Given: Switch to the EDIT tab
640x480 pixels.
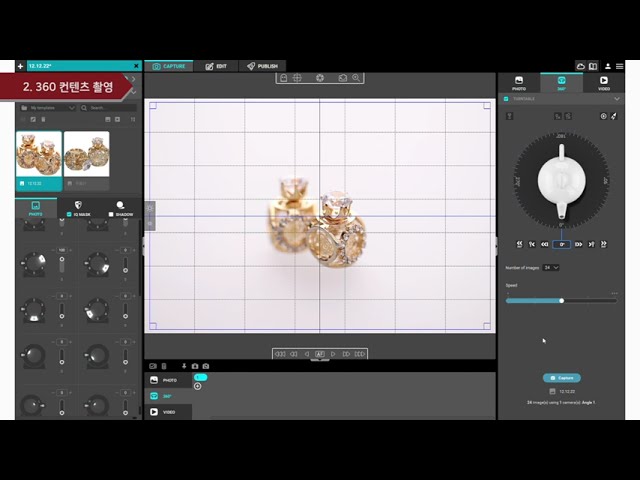Looking at the screenshot, I should pyautogui.click(x=216, y=66).
